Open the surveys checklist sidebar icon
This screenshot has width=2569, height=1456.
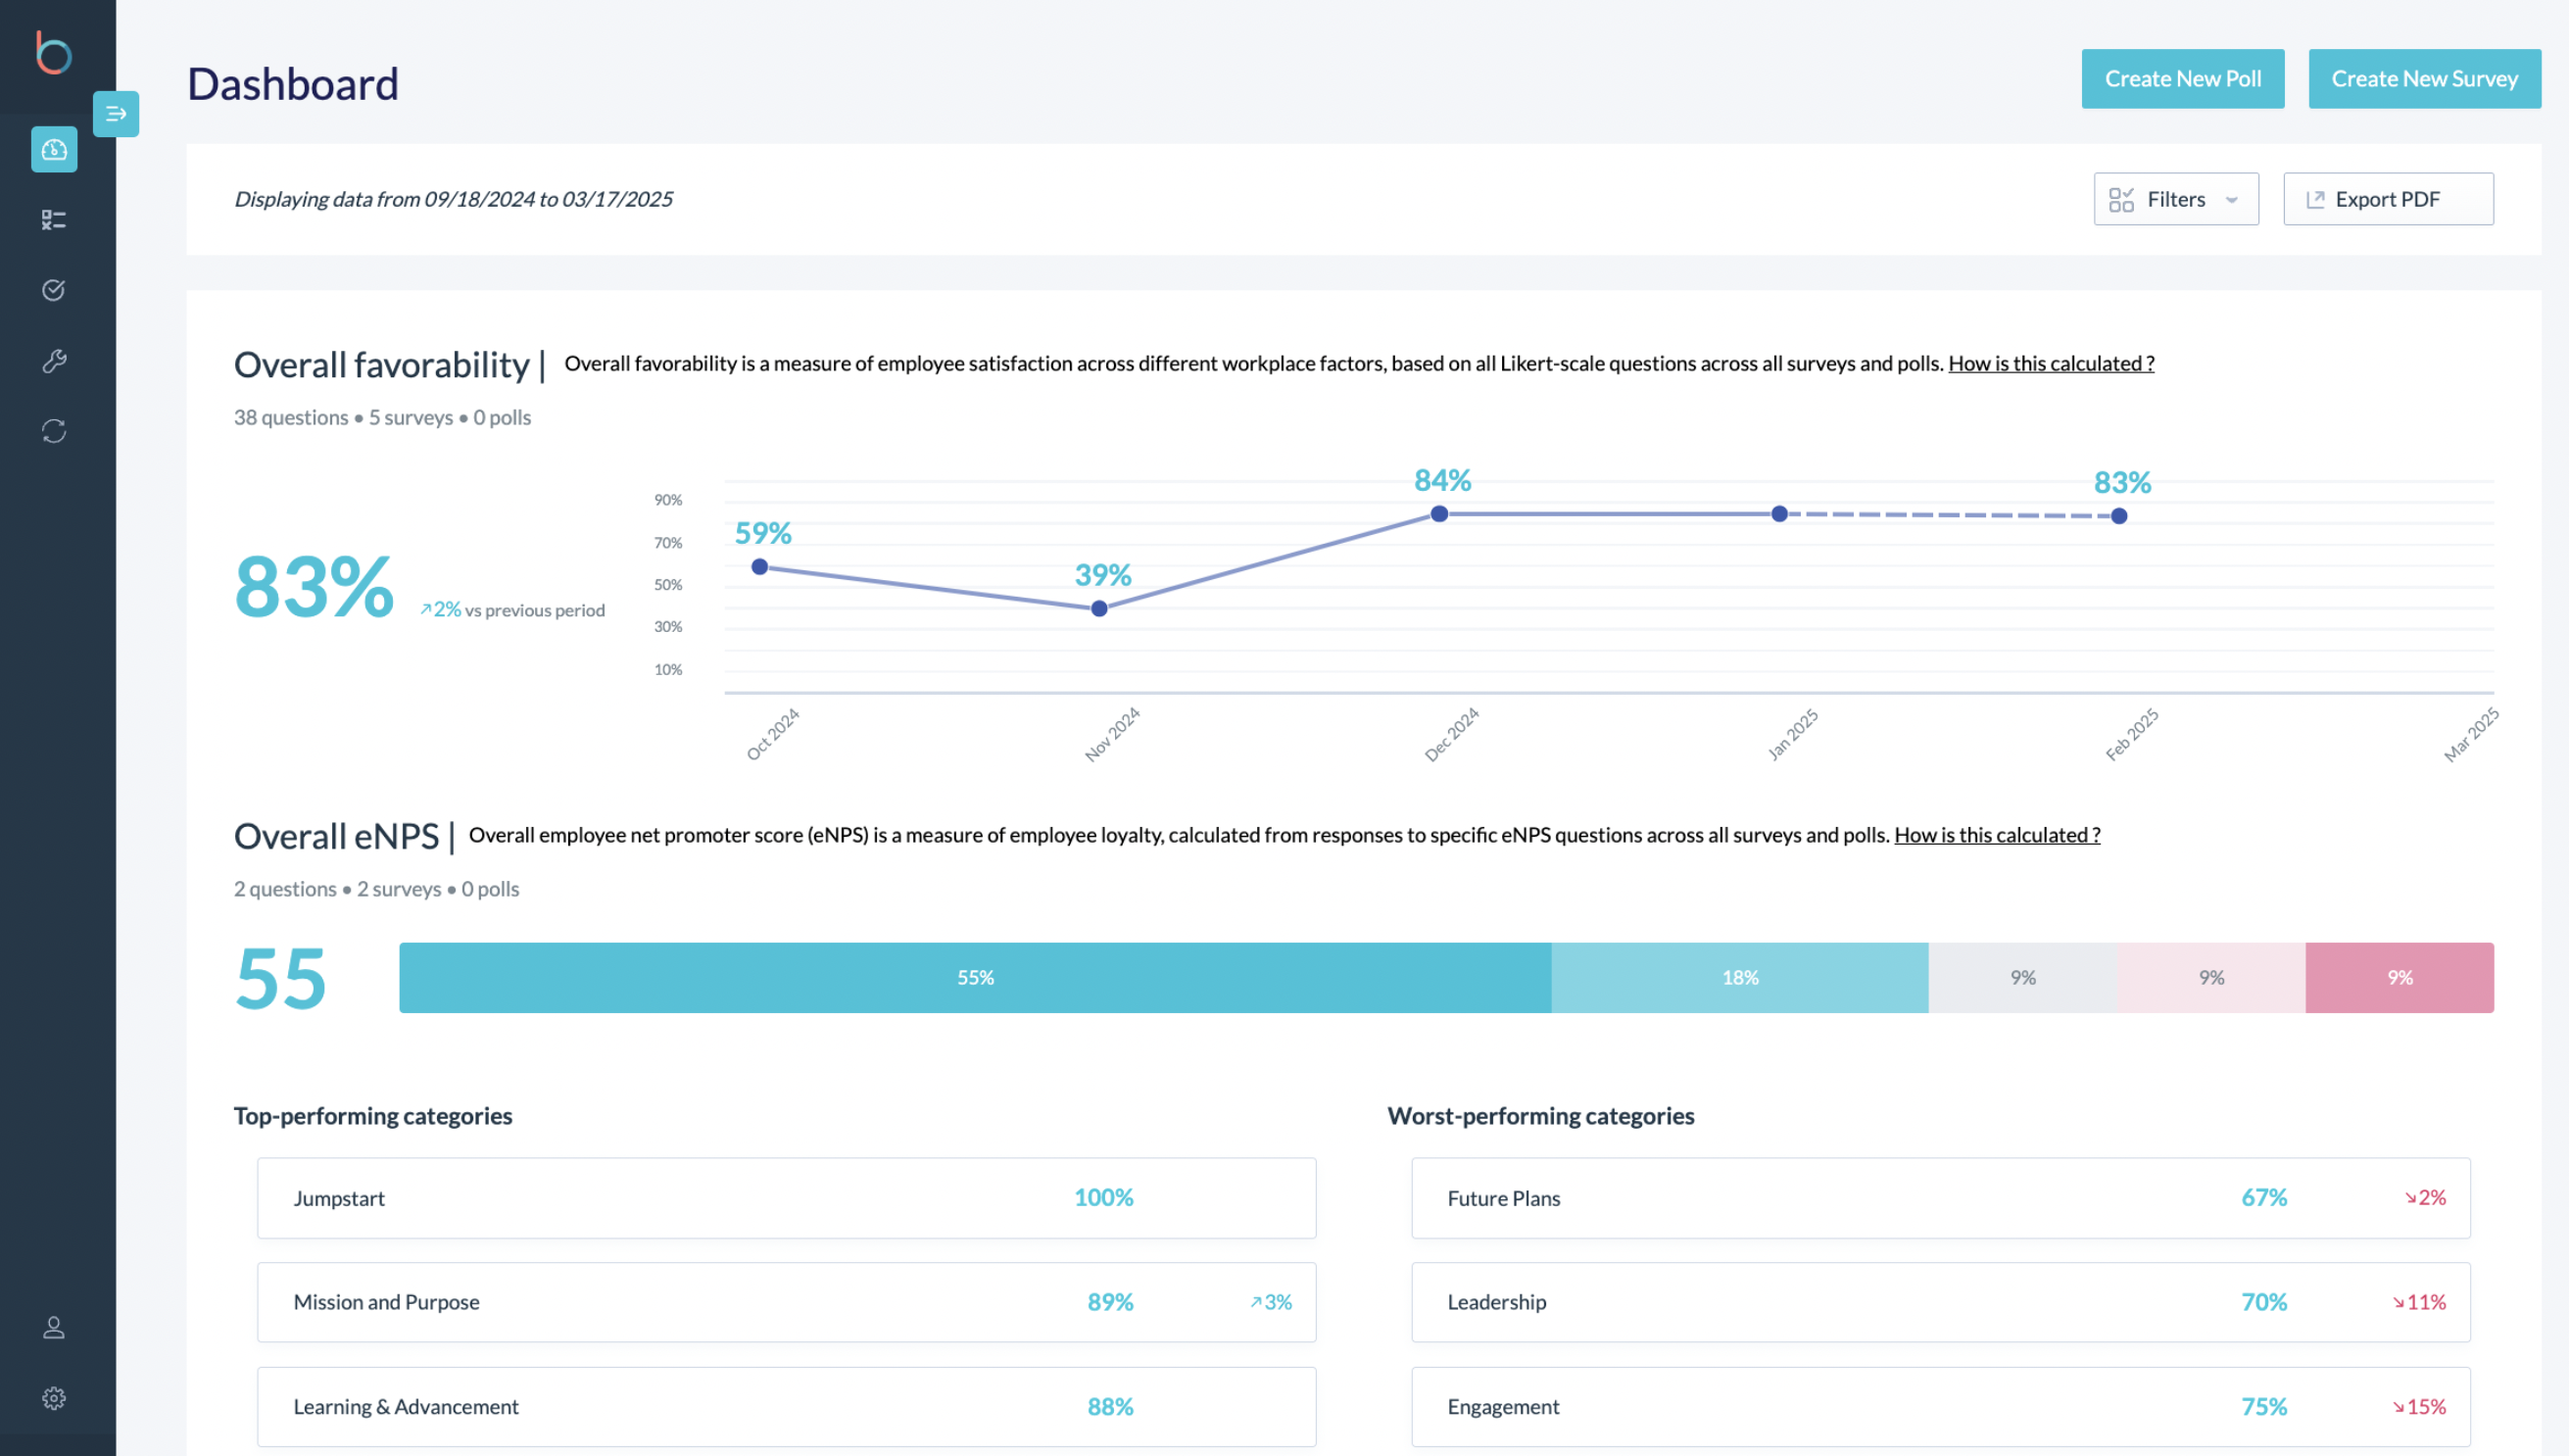(x=54, y=220)
